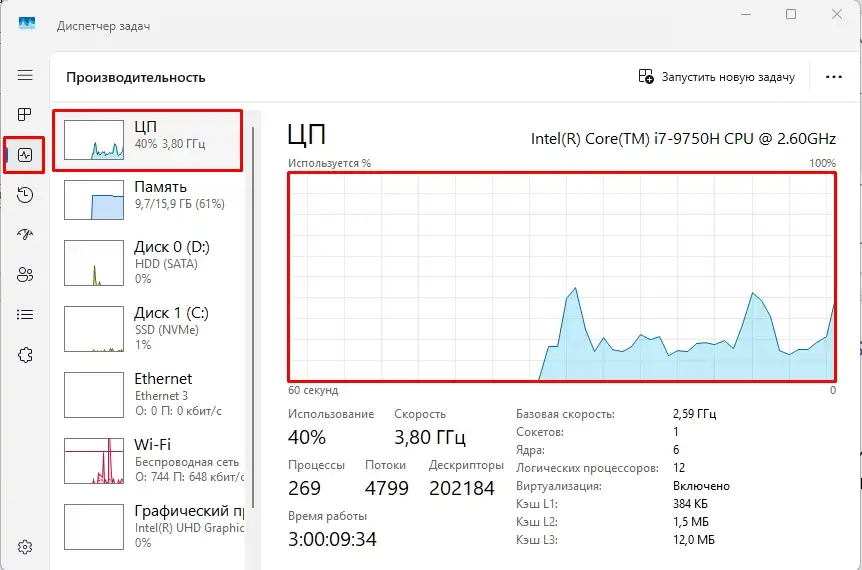Click the 'Включено' virtualization value
The height and width of the screenshot is (570, 862).
[701, 486]
